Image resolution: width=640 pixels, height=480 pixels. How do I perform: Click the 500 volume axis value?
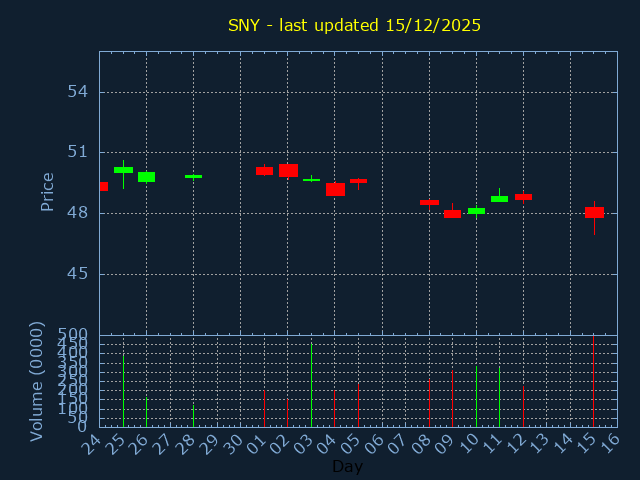point(72,335)
